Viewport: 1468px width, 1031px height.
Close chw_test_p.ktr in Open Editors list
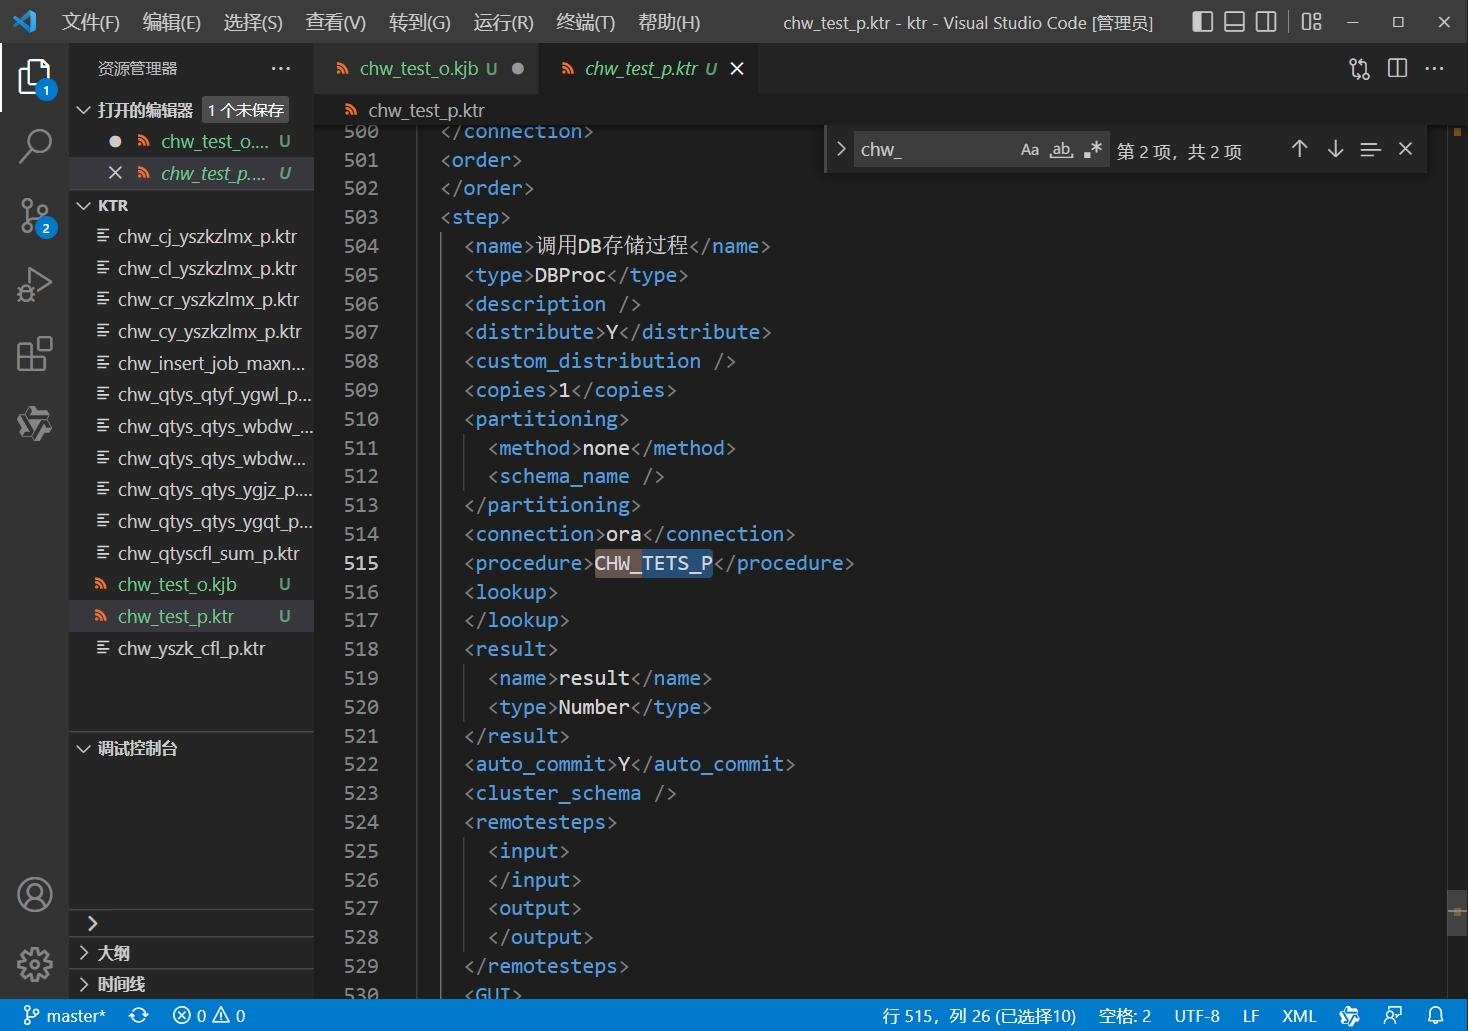coord(115,173)
